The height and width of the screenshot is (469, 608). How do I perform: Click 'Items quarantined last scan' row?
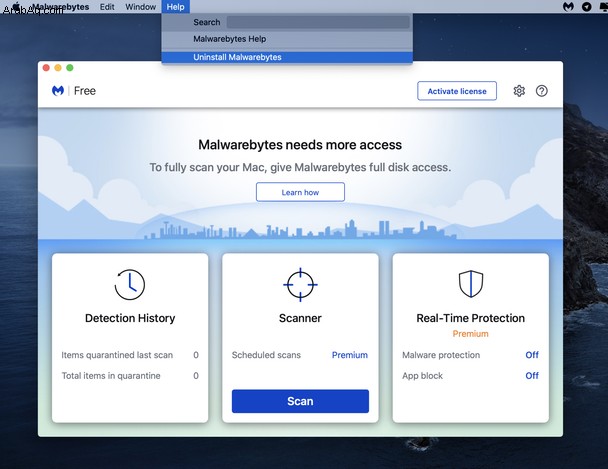(130, 355)
